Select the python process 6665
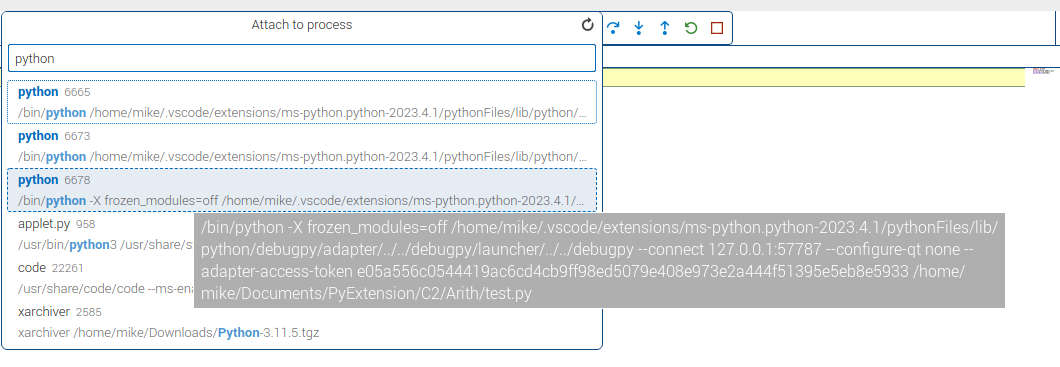This screenshot has height=367, width=1060. point(302,102)
